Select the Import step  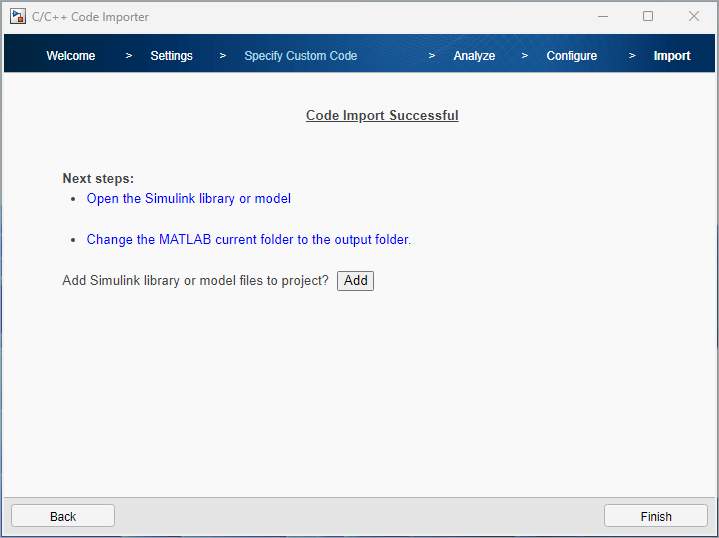(x=672, y=56)
